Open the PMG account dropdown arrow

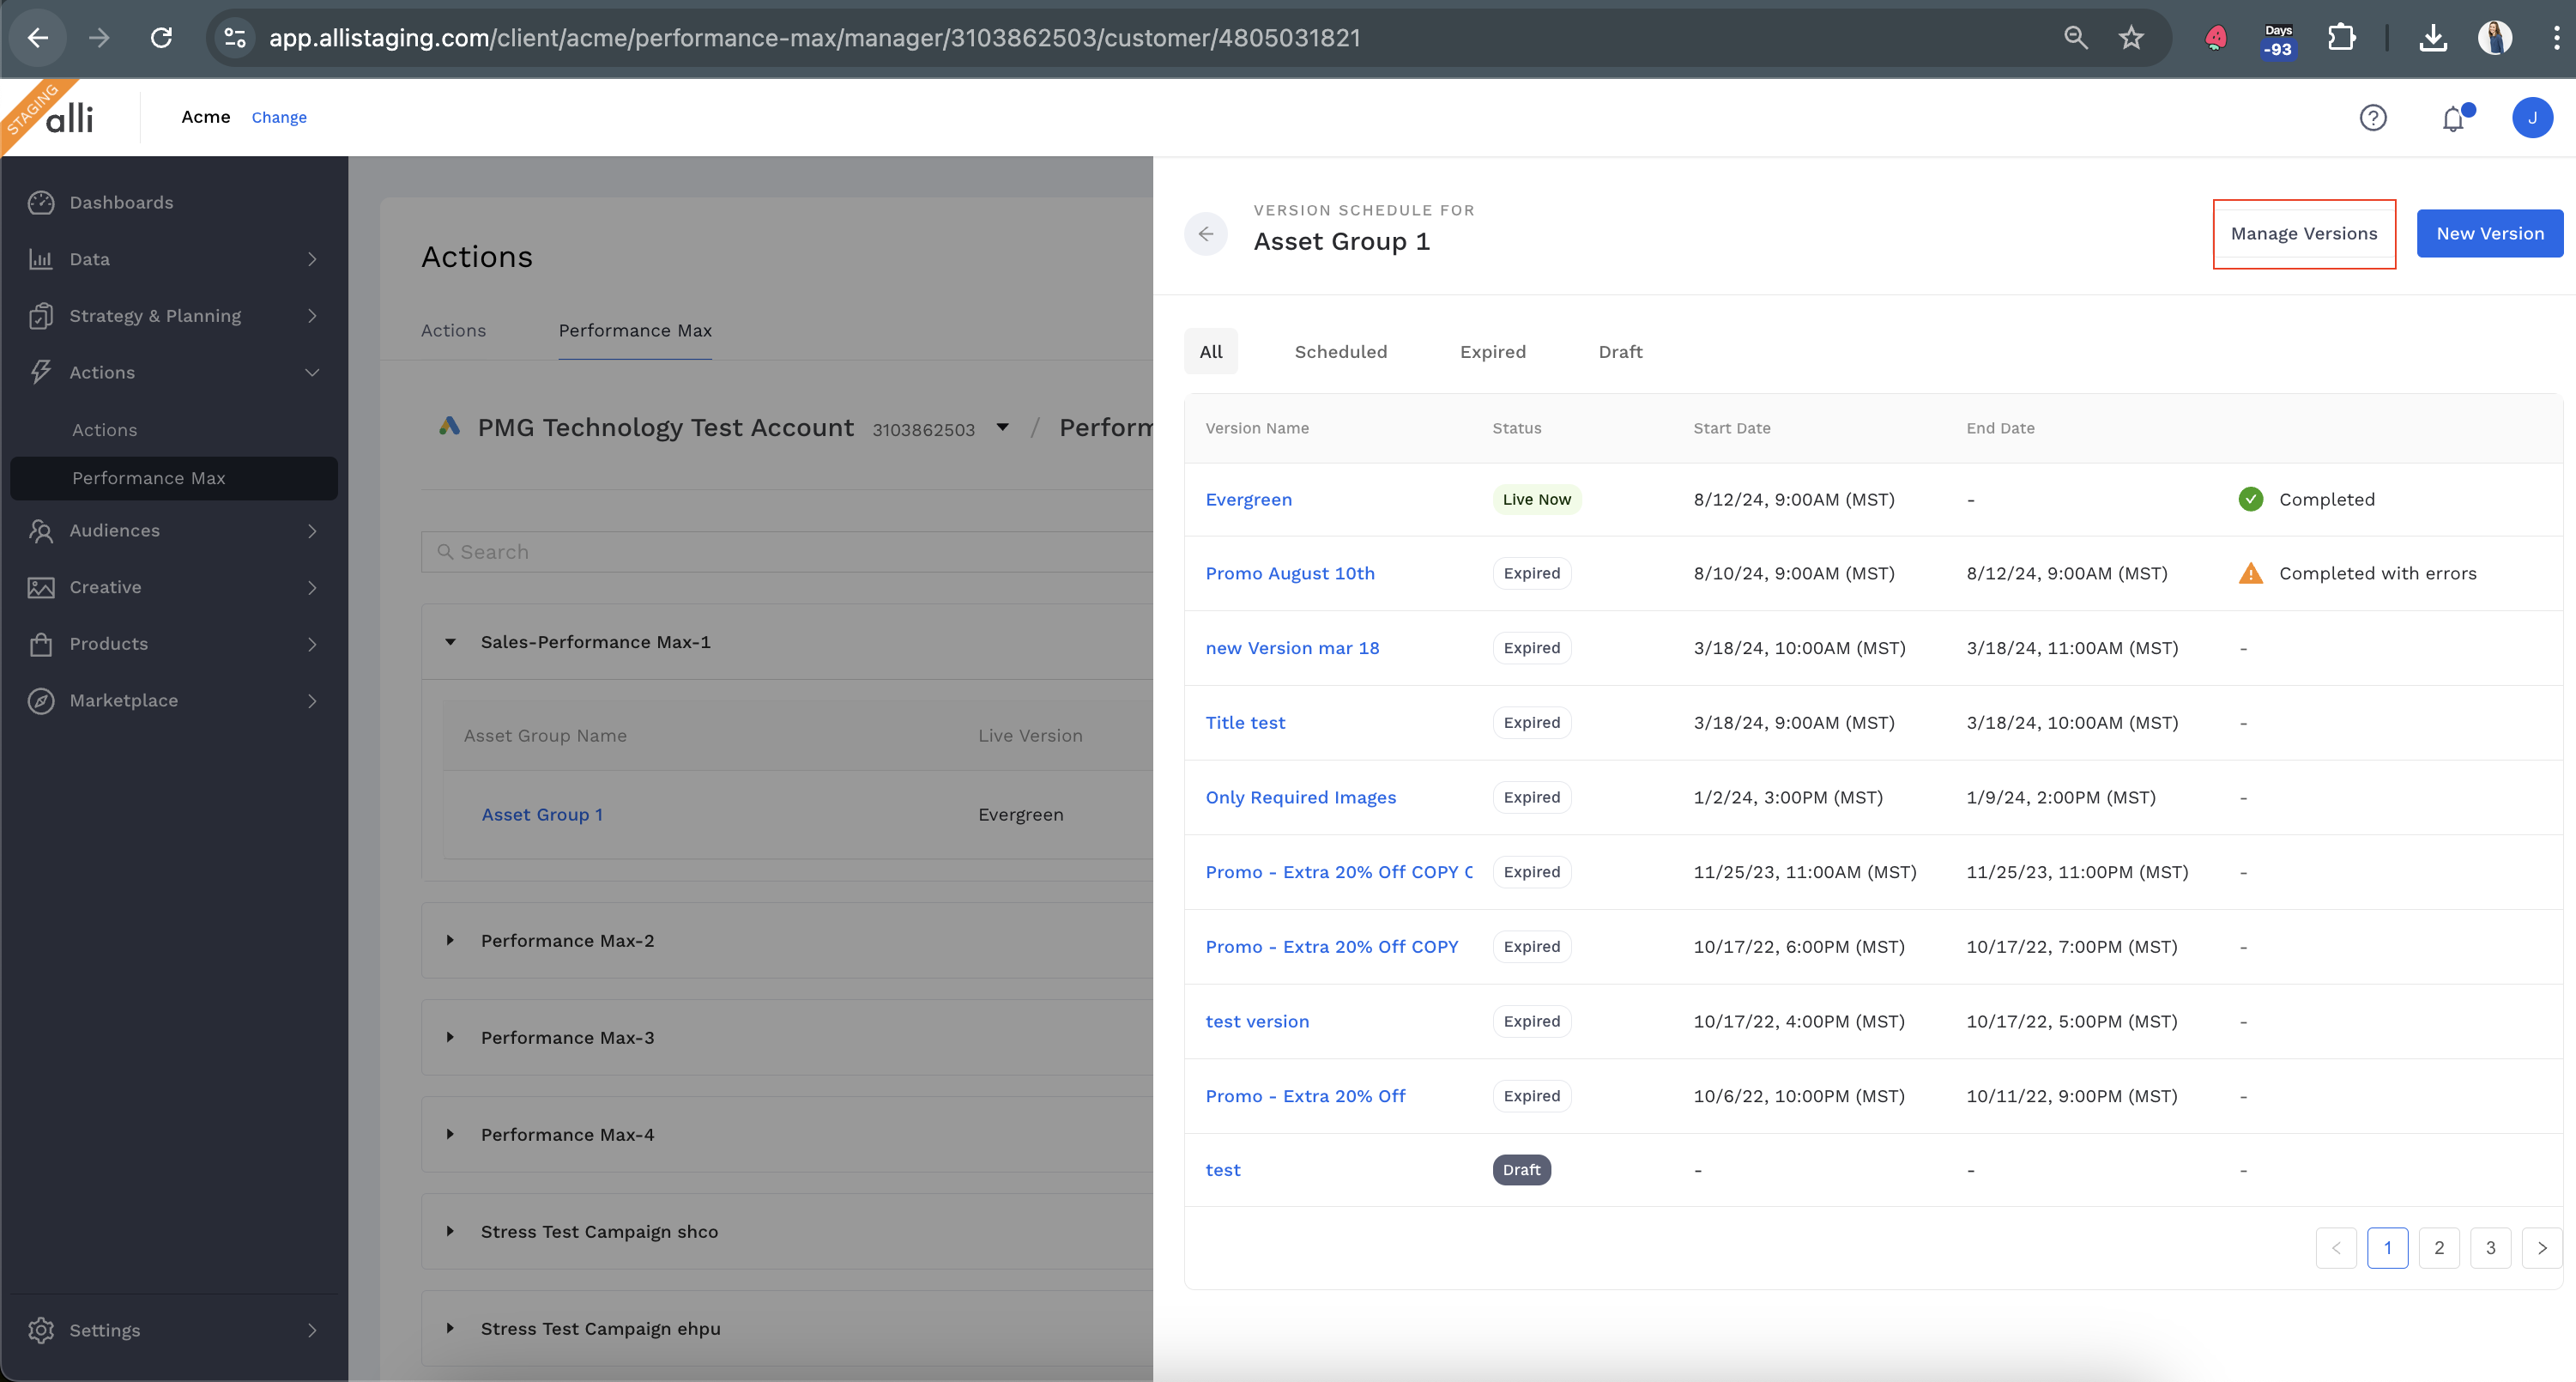tap(1002, 428)
